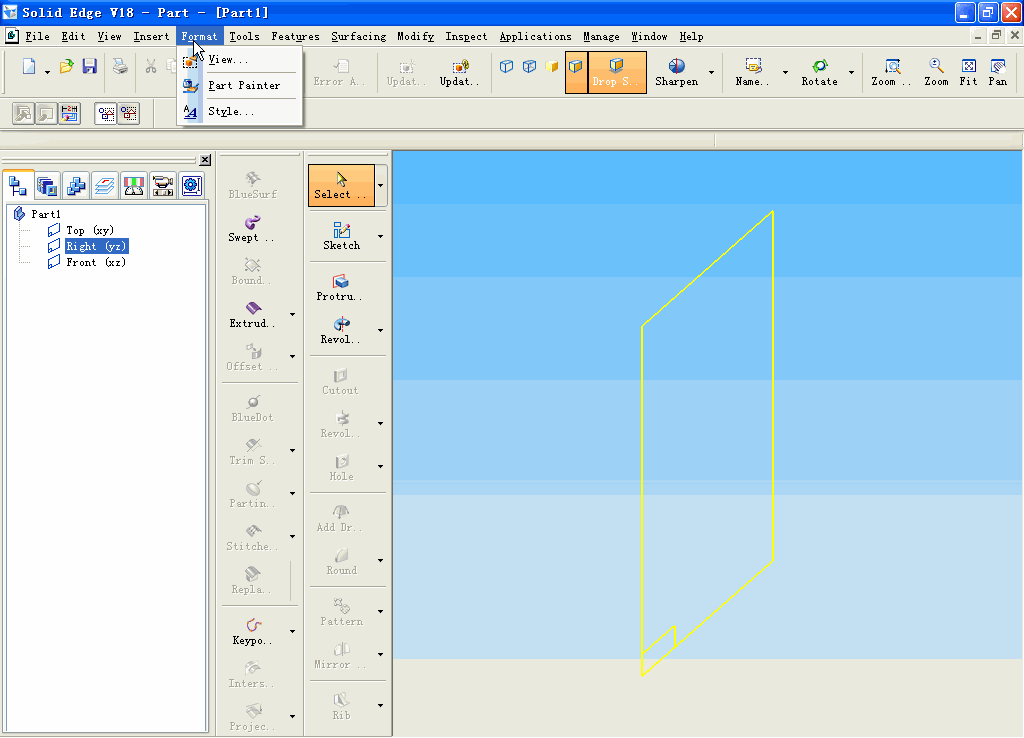Save the part with the floppy disk icon

pos(89,66)
